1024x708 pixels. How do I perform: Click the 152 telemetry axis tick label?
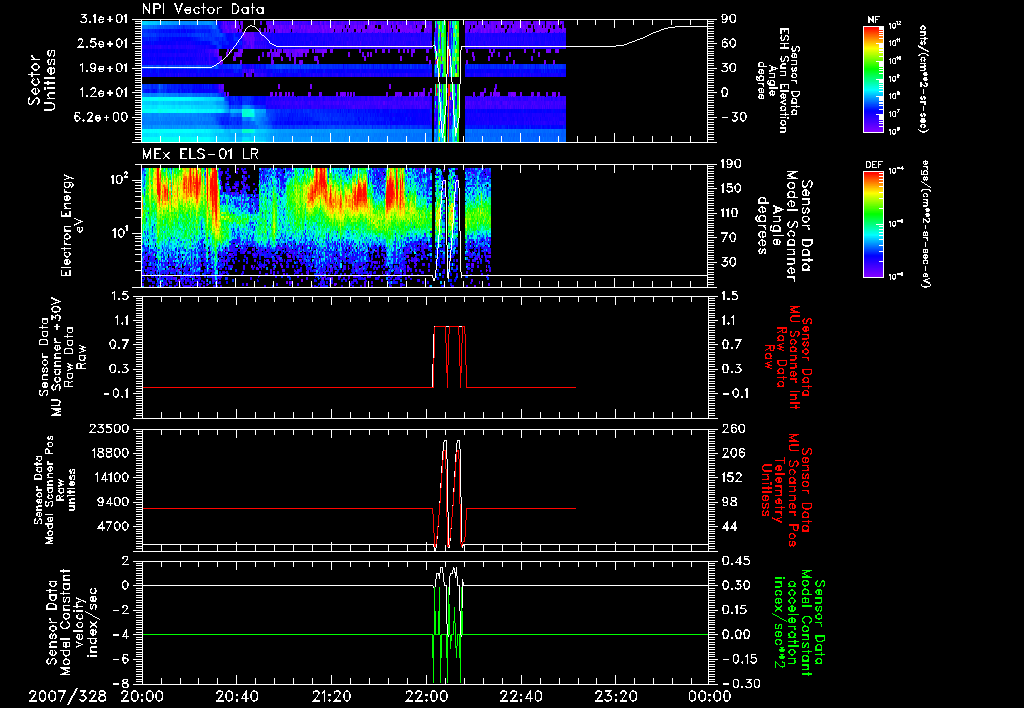point(733,478)
